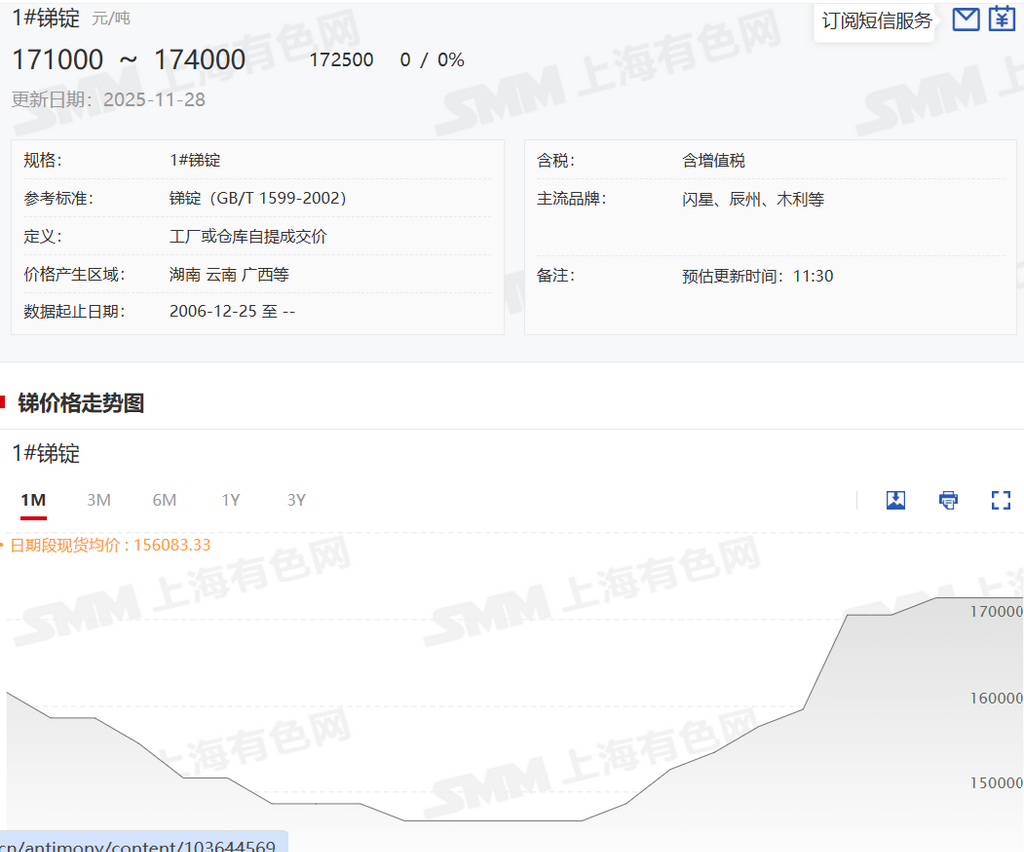Open the yen calendar price icon
Viewport: 1024px width, 852px height.
1001,19
